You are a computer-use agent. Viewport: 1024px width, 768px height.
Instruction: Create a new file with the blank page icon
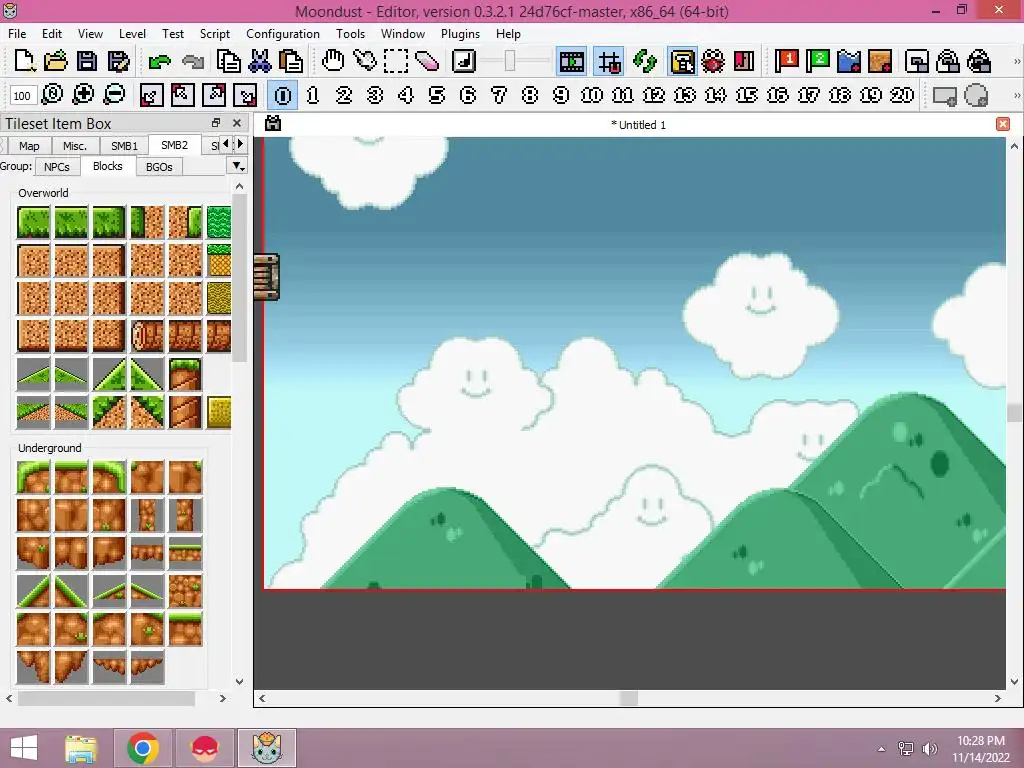pos(24,61)
